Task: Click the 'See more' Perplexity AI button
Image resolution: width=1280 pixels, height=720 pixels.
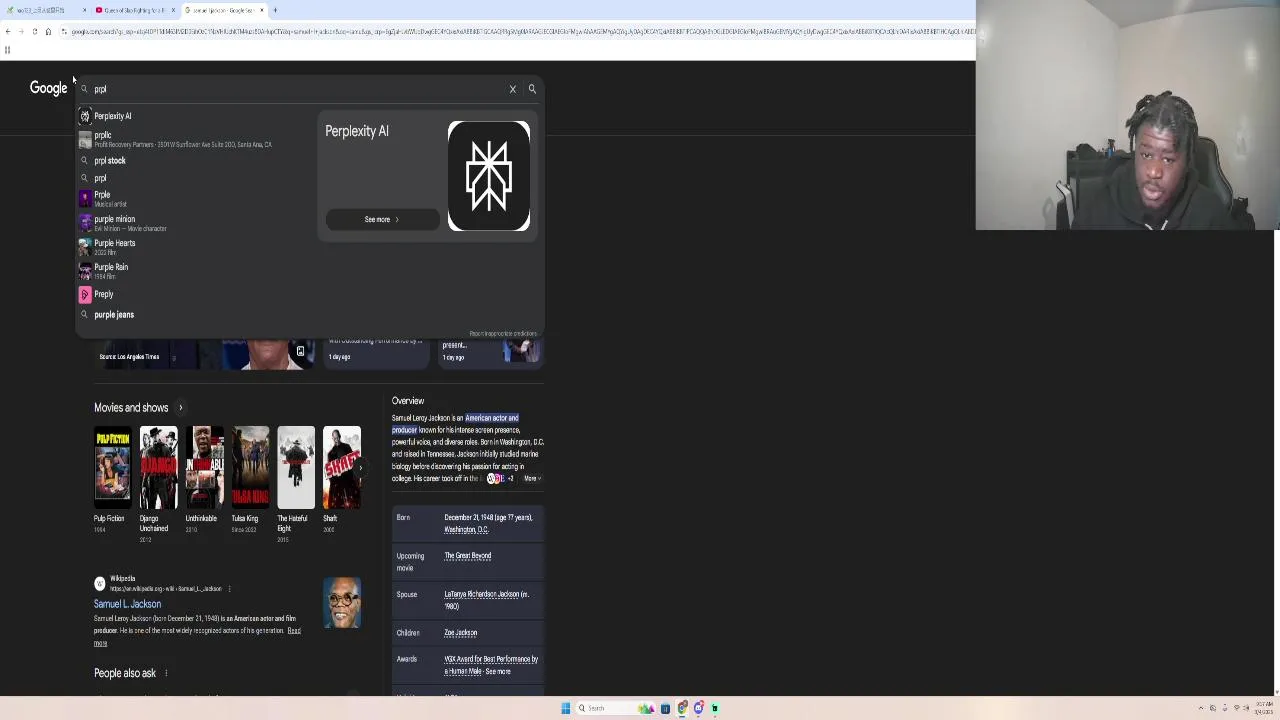Action: [x=381, y=219]
